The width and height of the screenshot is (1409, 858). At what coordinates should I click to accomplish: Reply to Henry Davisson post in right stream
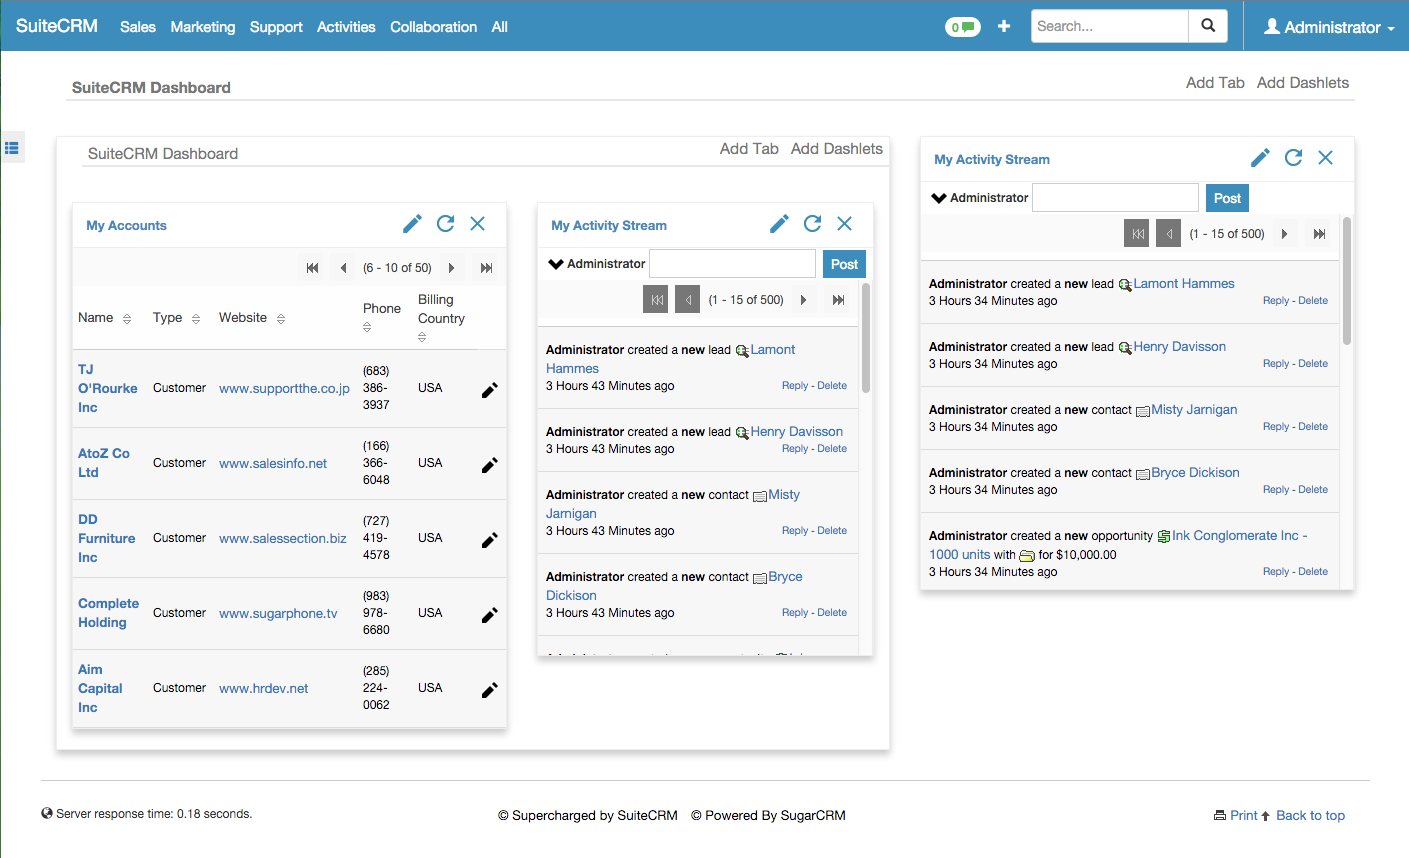tap(1276, 364)
